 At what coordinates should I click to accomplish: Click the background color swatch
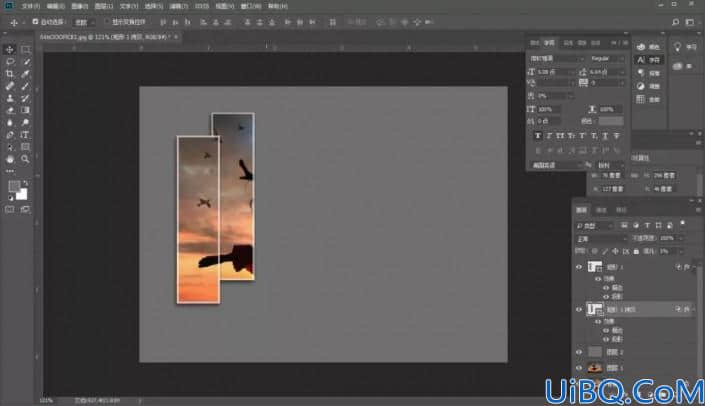[22, 194]
